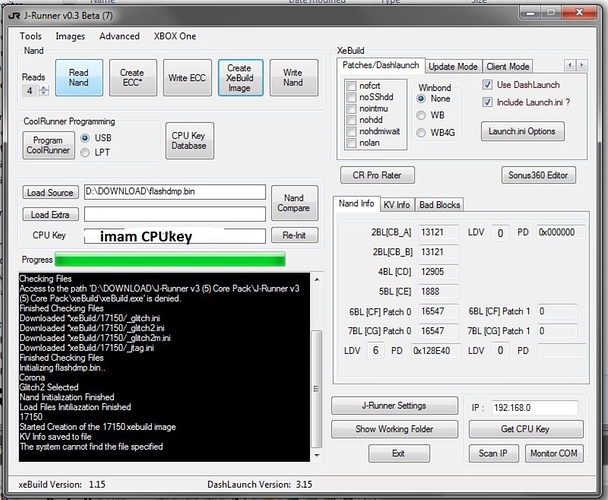
Task: Click Create XeBuild Image button
Action: point(240,78)
